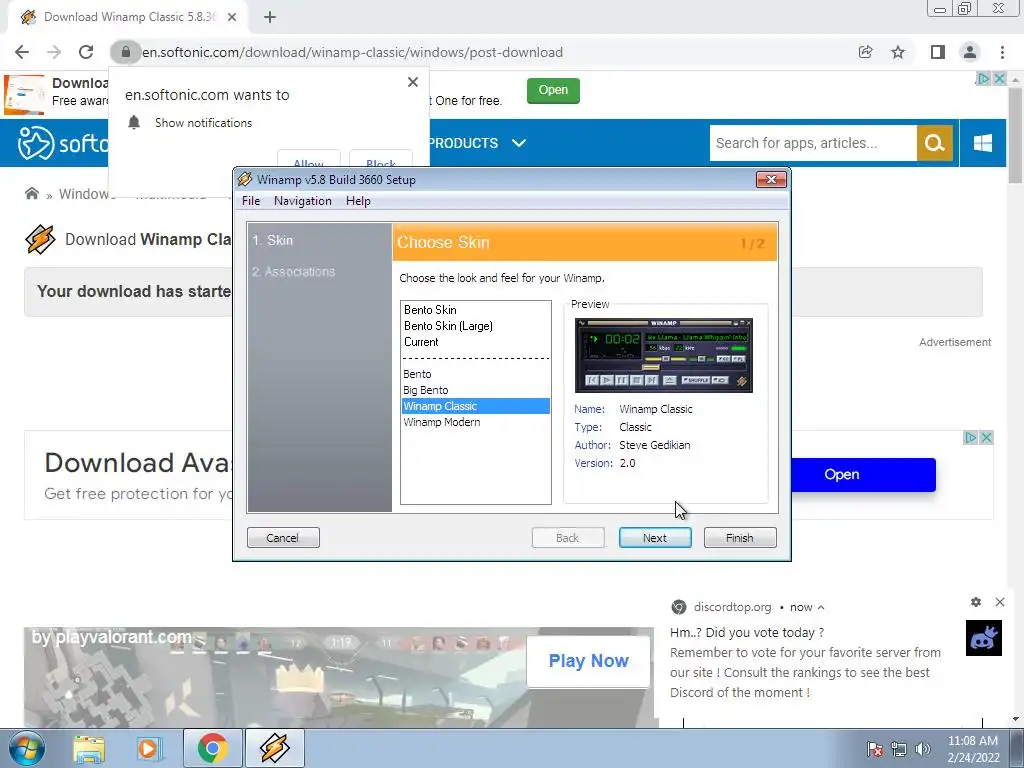The image size is (1024, 768).
Task: Select the 1. Skin step
Action: pyautogui.click(x=273, y=240)
